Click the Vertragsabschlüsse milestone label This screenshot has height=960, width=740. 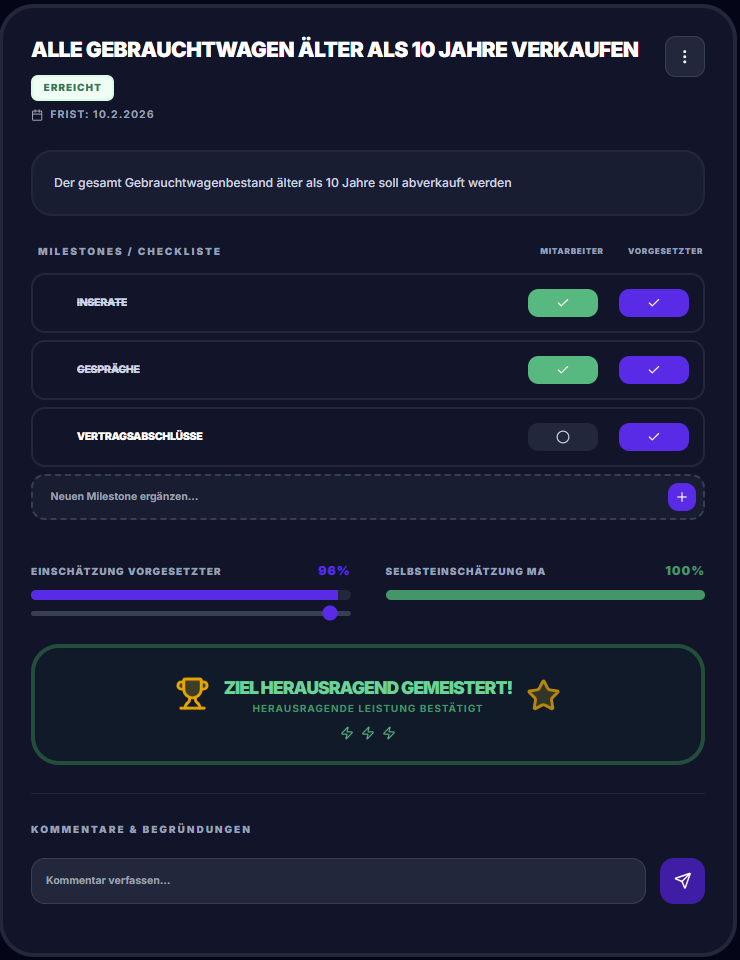pos(140,437)
